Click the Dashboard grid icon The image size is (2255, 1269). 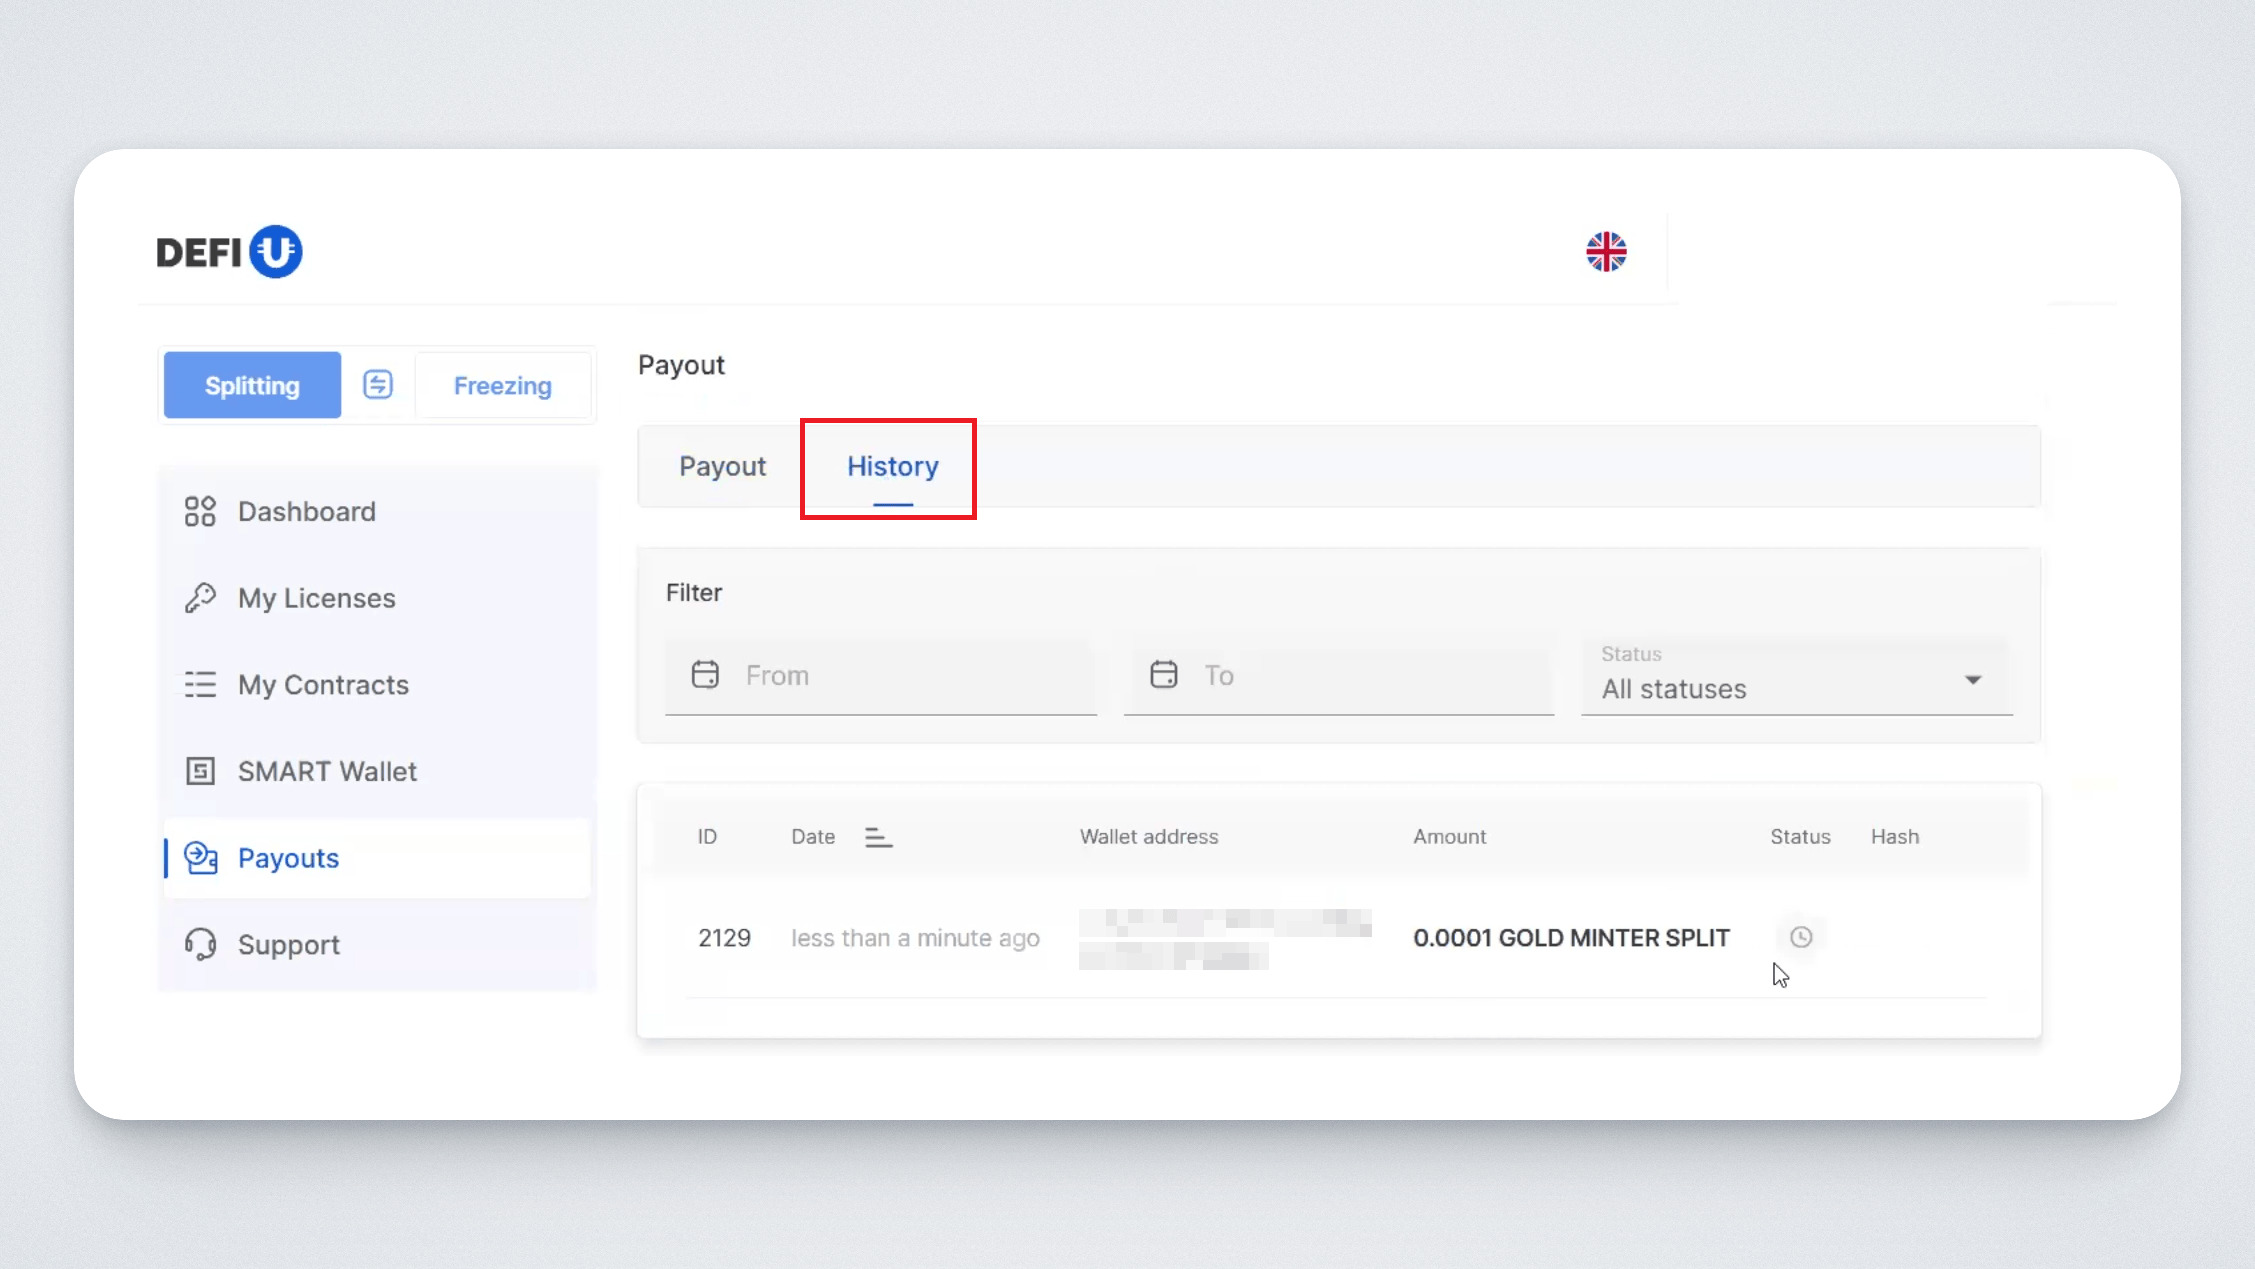coord(200,511)
